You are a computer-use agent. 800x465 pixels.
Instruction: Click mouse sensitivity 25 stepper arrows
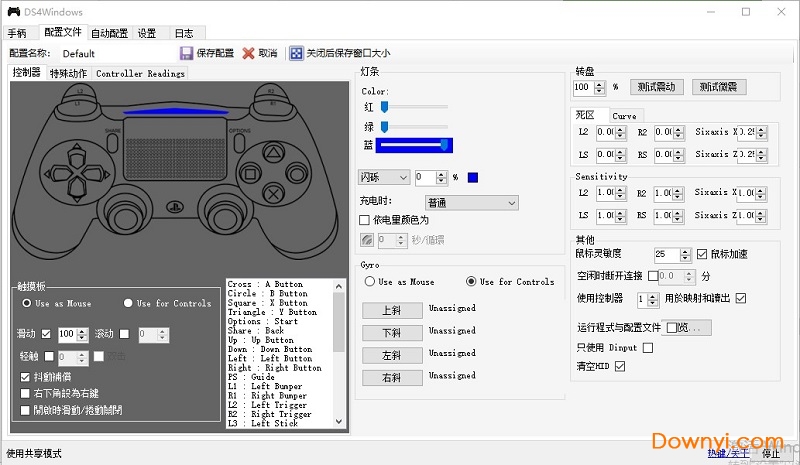685,254
